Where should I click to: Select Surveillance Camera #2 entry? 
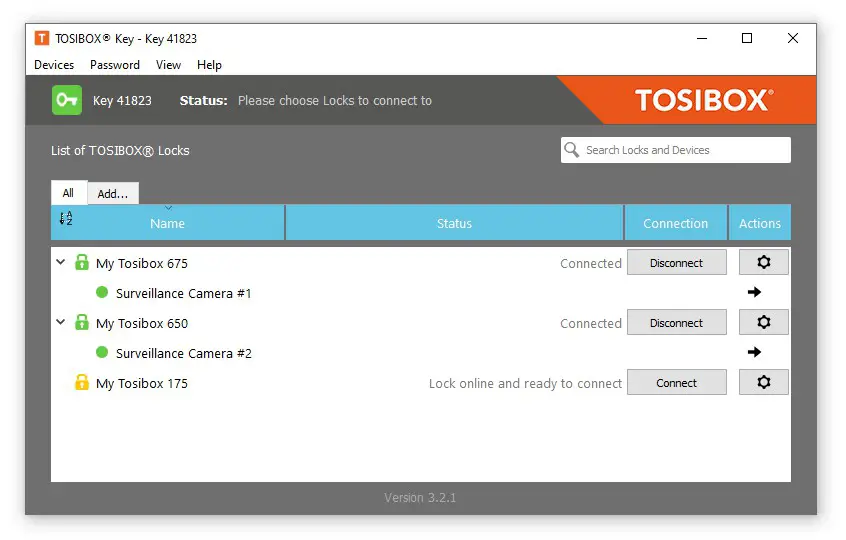coord(183,353)
